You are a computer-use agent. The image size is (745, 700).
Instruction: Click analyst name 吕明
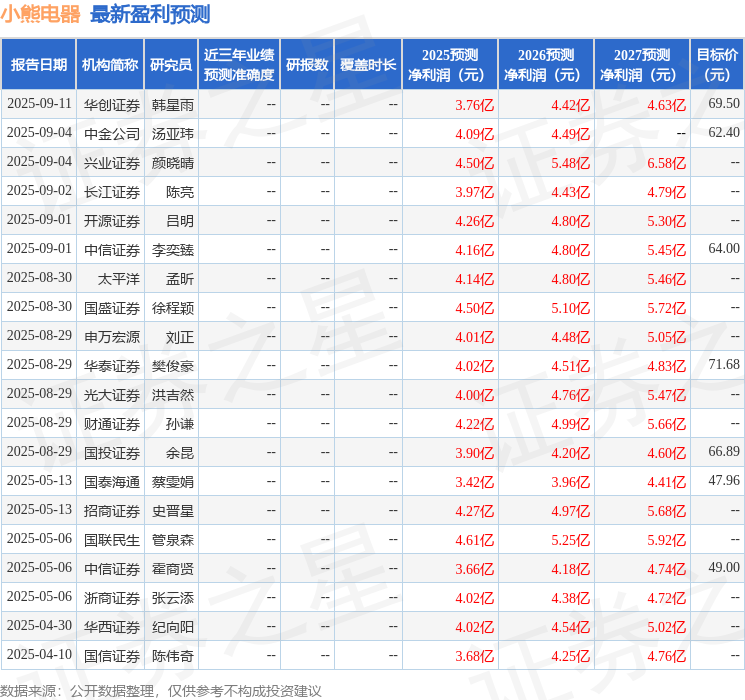click(180, 221)
